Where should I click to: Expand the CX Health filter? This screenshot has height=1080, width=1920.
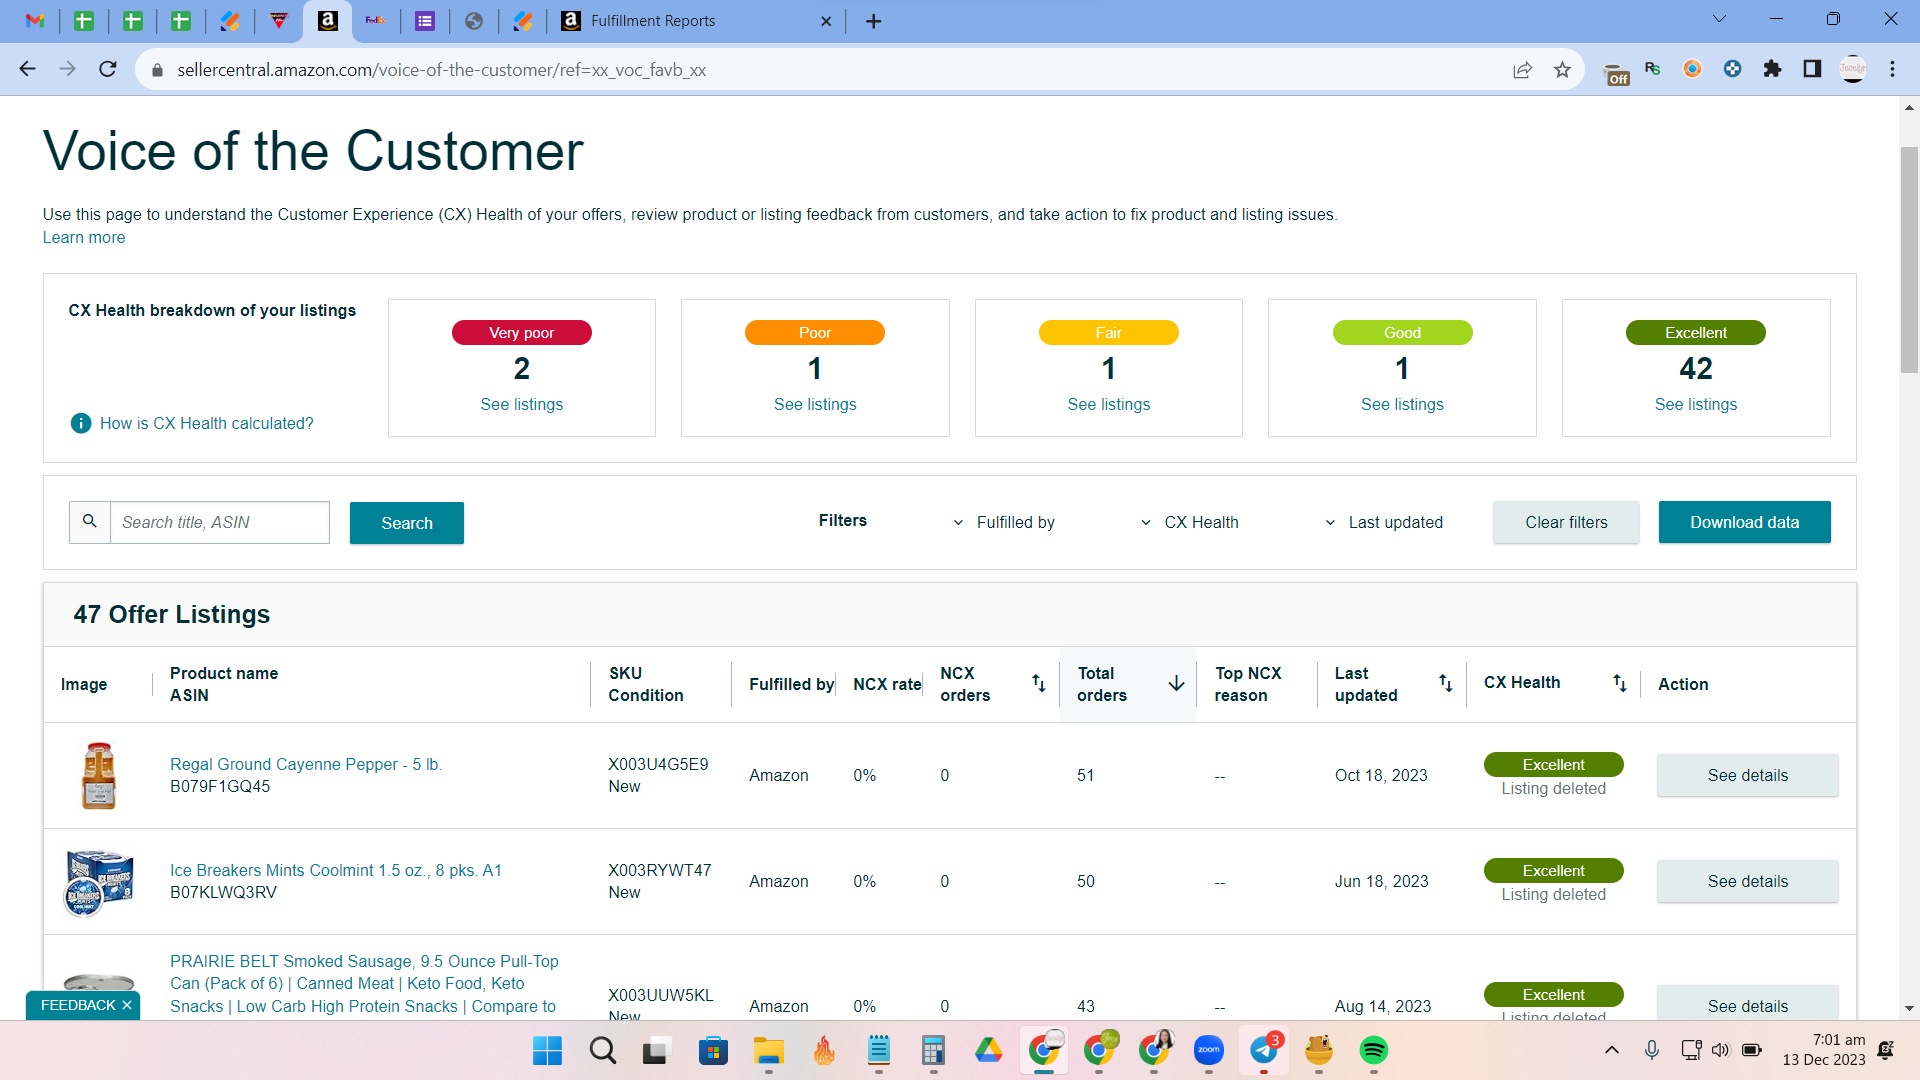point(1190,522)
